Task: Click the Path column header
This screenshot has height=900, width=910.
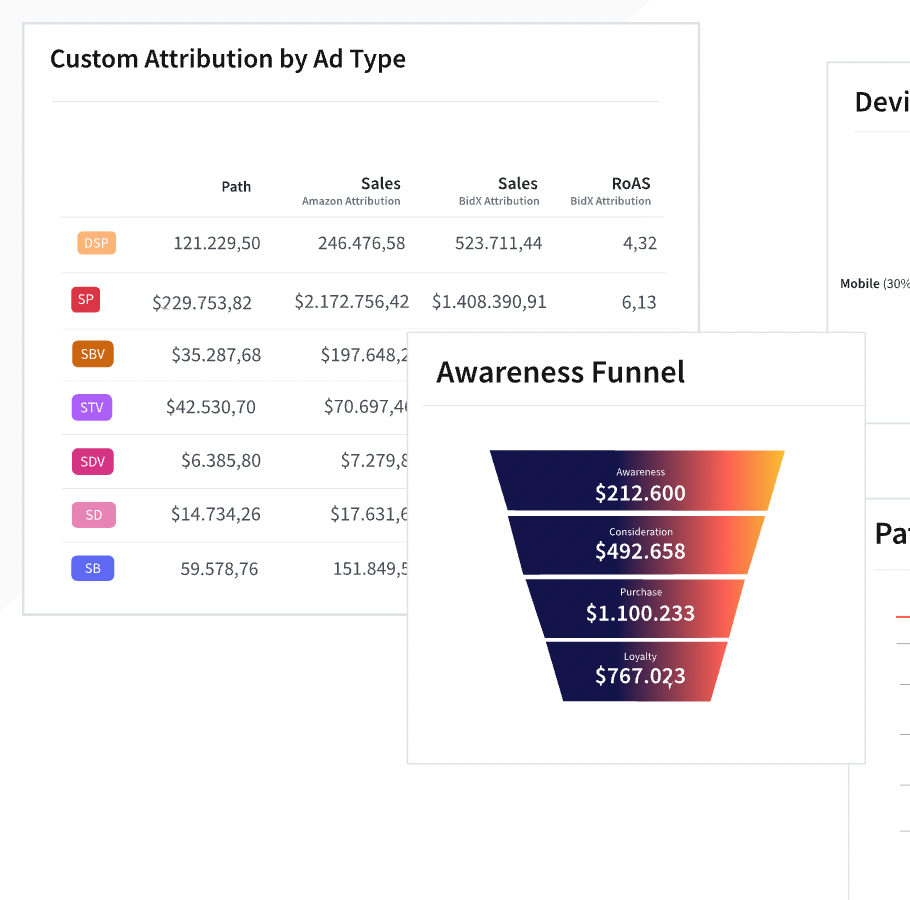Action: coord(236,187)
